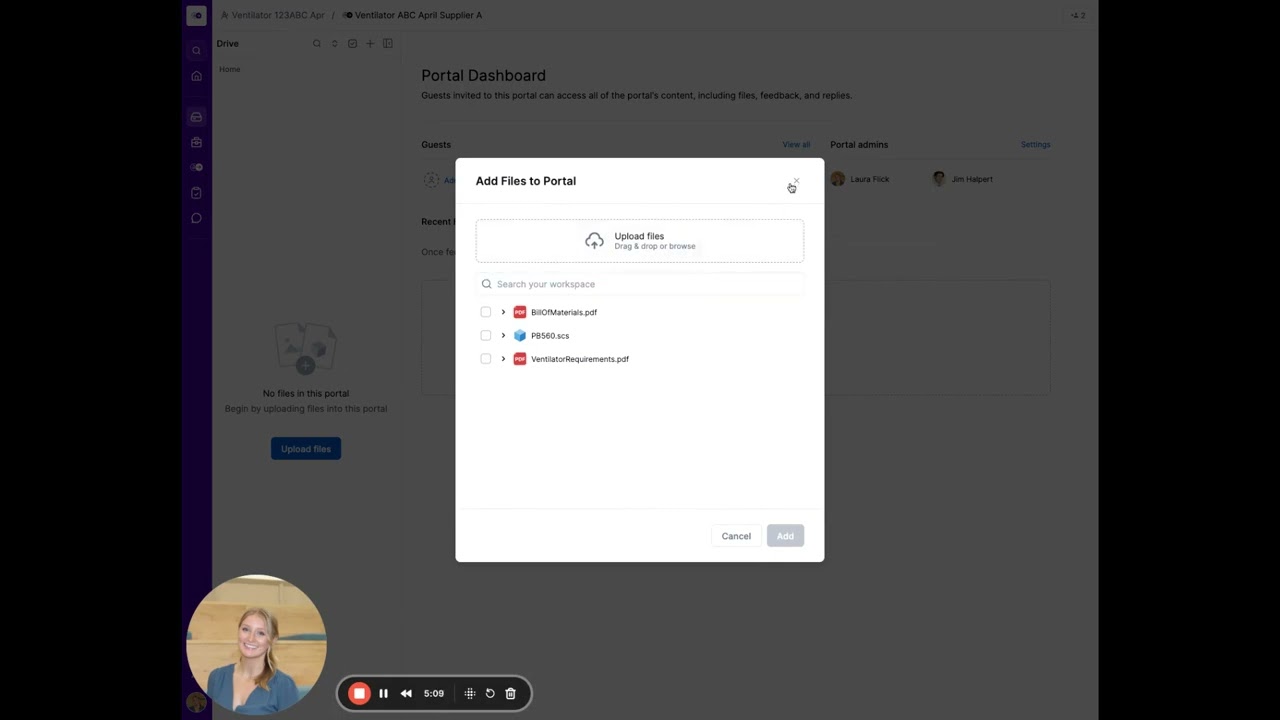Viewport: 1280px width, 720px height.
Task: Click the Upload files drop zone
Action: [x=640, y=241]
